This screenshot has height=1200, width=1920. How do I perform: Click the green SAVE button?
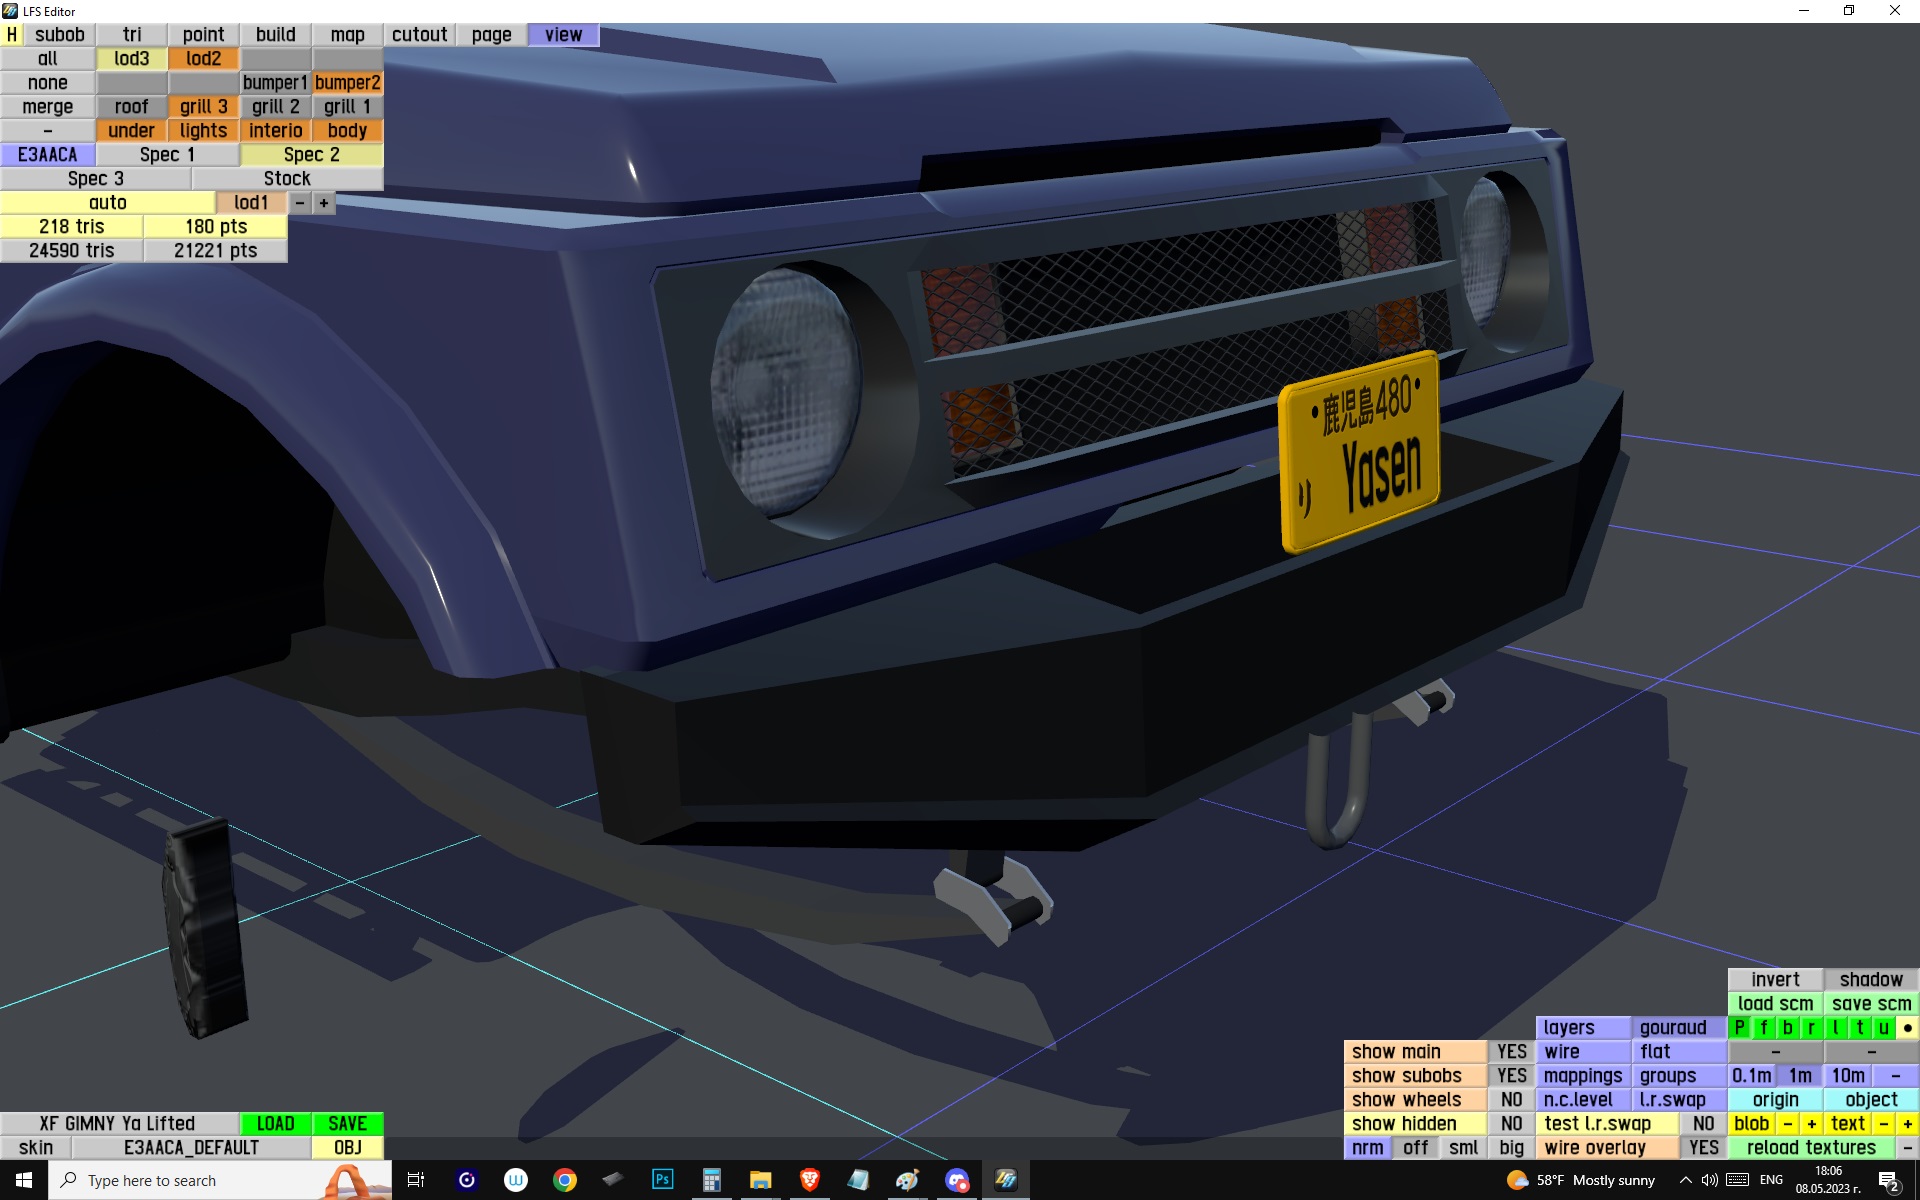click(x=347, y=1123)
